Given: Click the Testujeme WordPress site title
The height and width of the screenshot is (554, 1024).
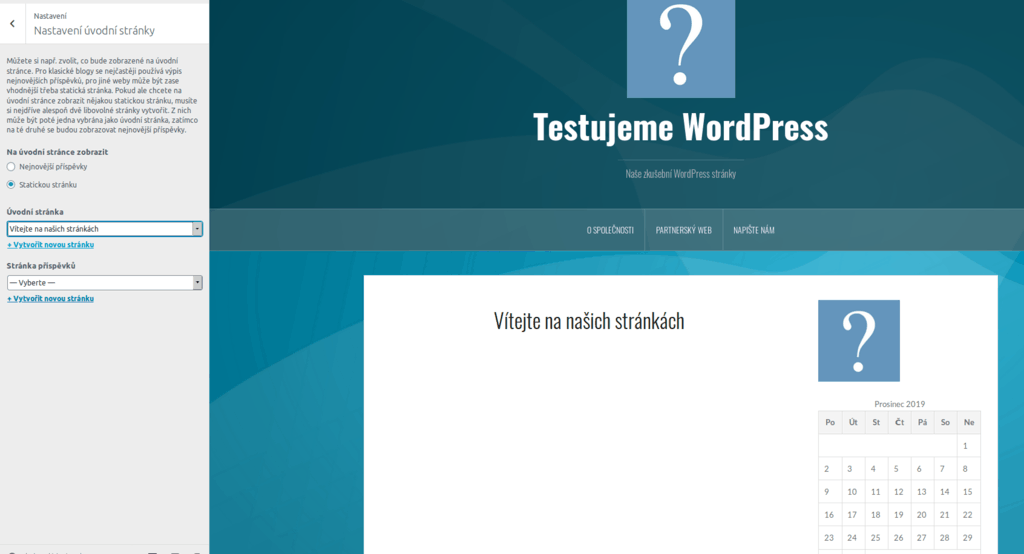Looking at the screenshot, I should [x=680, y=127].
